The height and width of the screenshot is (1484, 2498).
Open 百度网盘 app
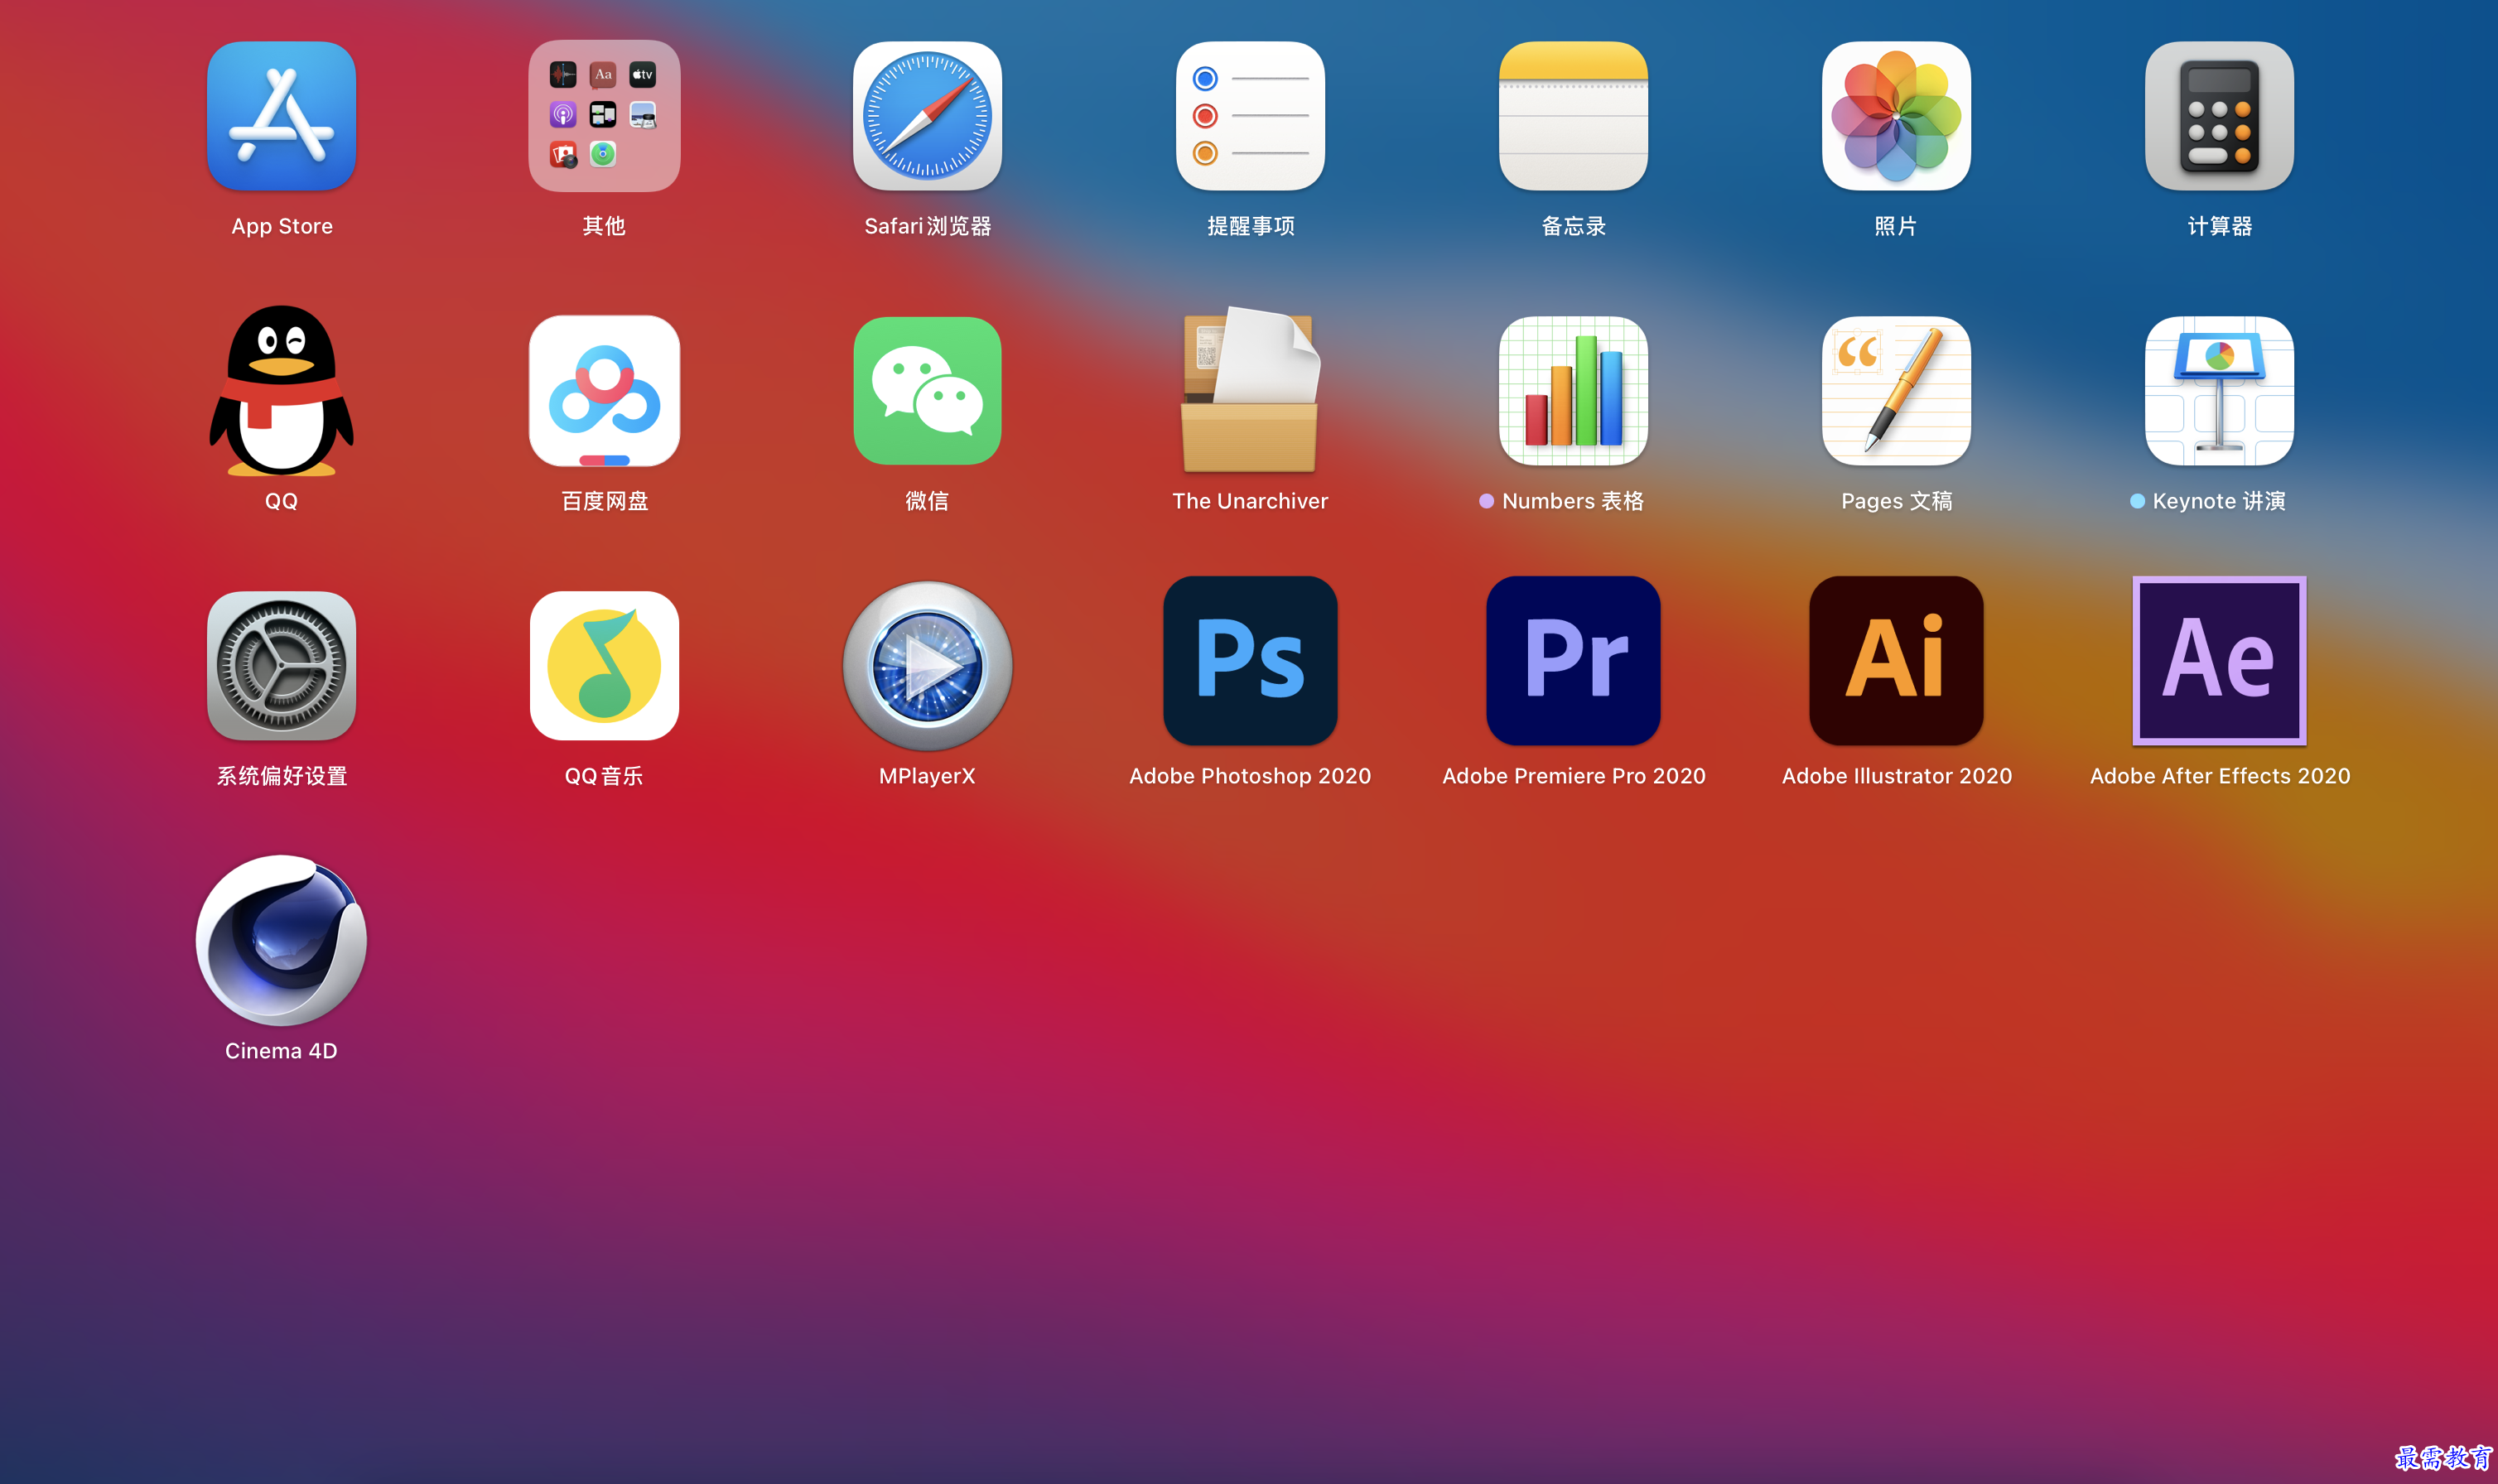pyautogui.click(x=604, y=391)
